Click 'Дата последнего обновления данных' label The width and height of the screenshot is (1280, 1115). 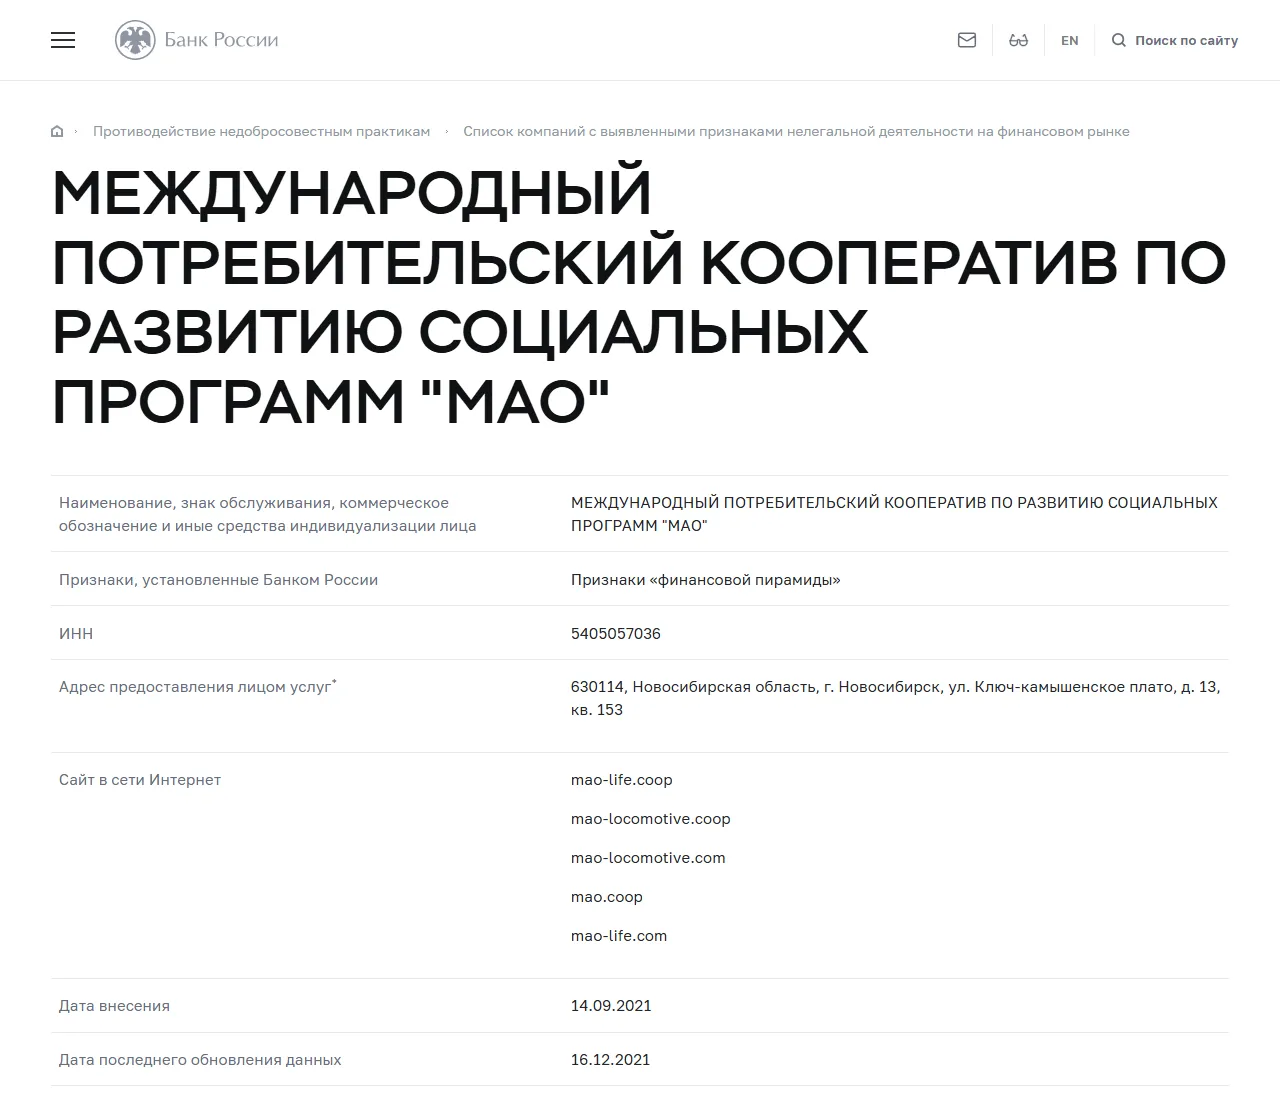coord(200,1059)
